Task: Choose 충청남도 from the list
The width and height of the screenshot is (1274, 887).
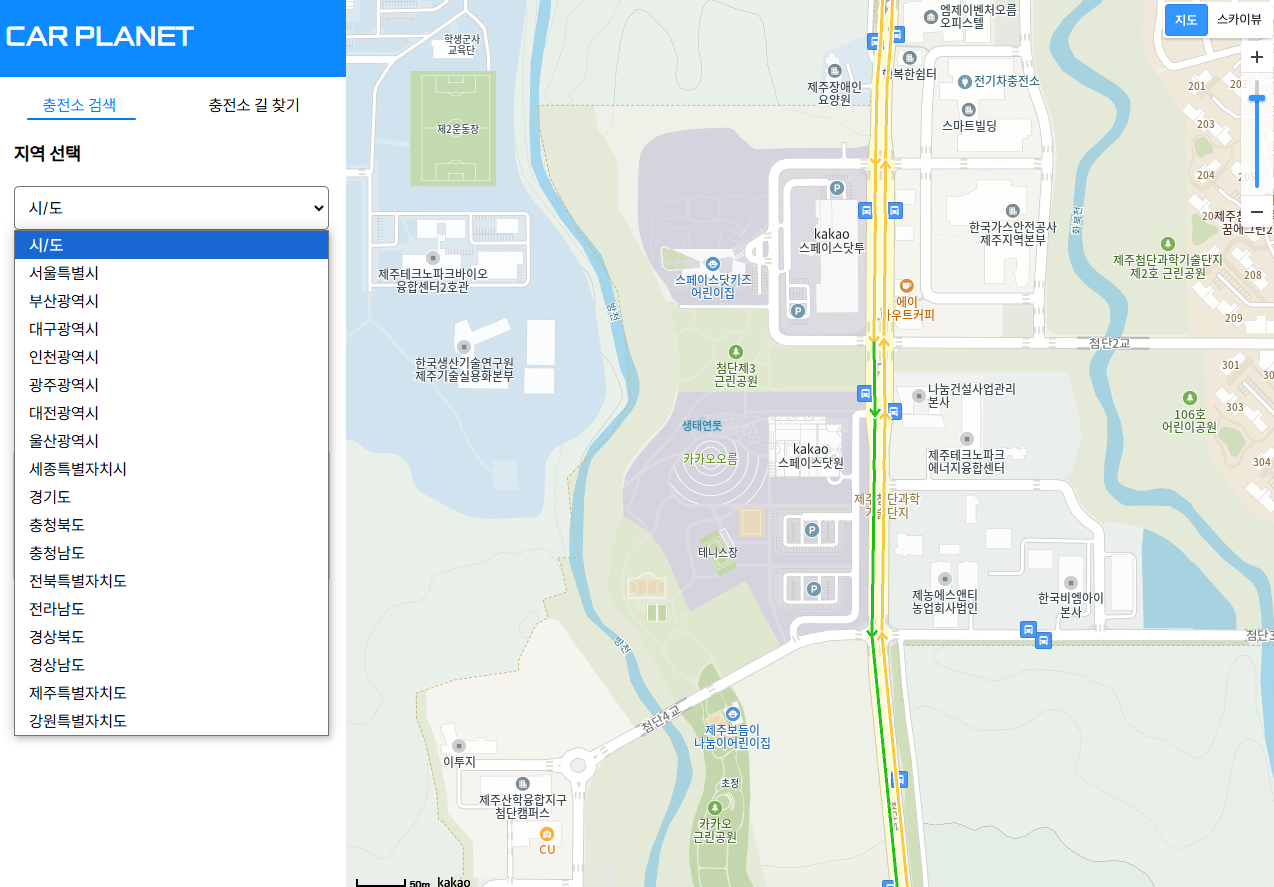Action: click(x=171, y=553)
